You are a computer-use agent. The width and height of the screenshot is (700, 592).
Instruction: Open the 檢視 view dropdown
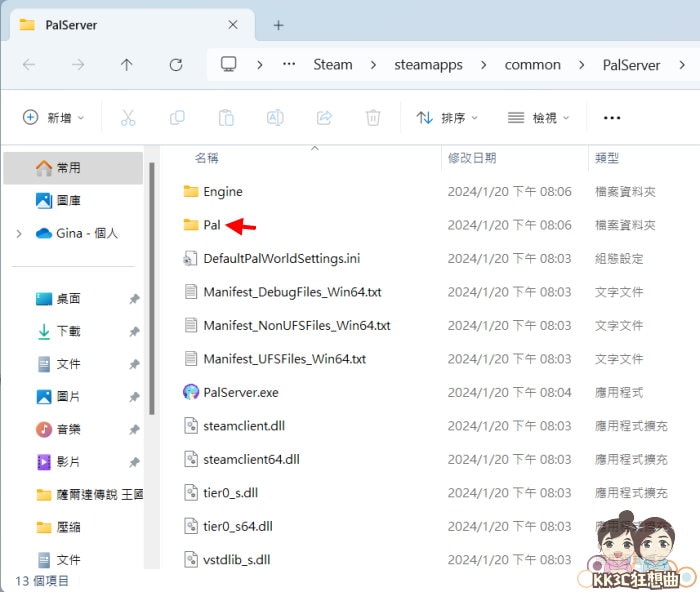(x=538, y=118)
